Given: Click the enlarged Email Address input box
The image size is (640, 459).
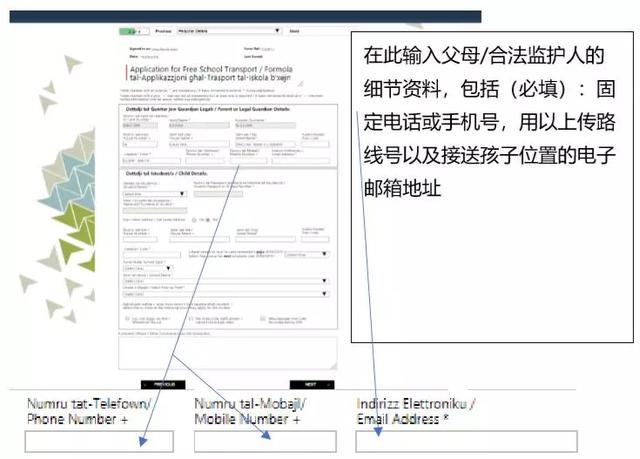Looking at the screenshot, I should click(x=467, y=441).
